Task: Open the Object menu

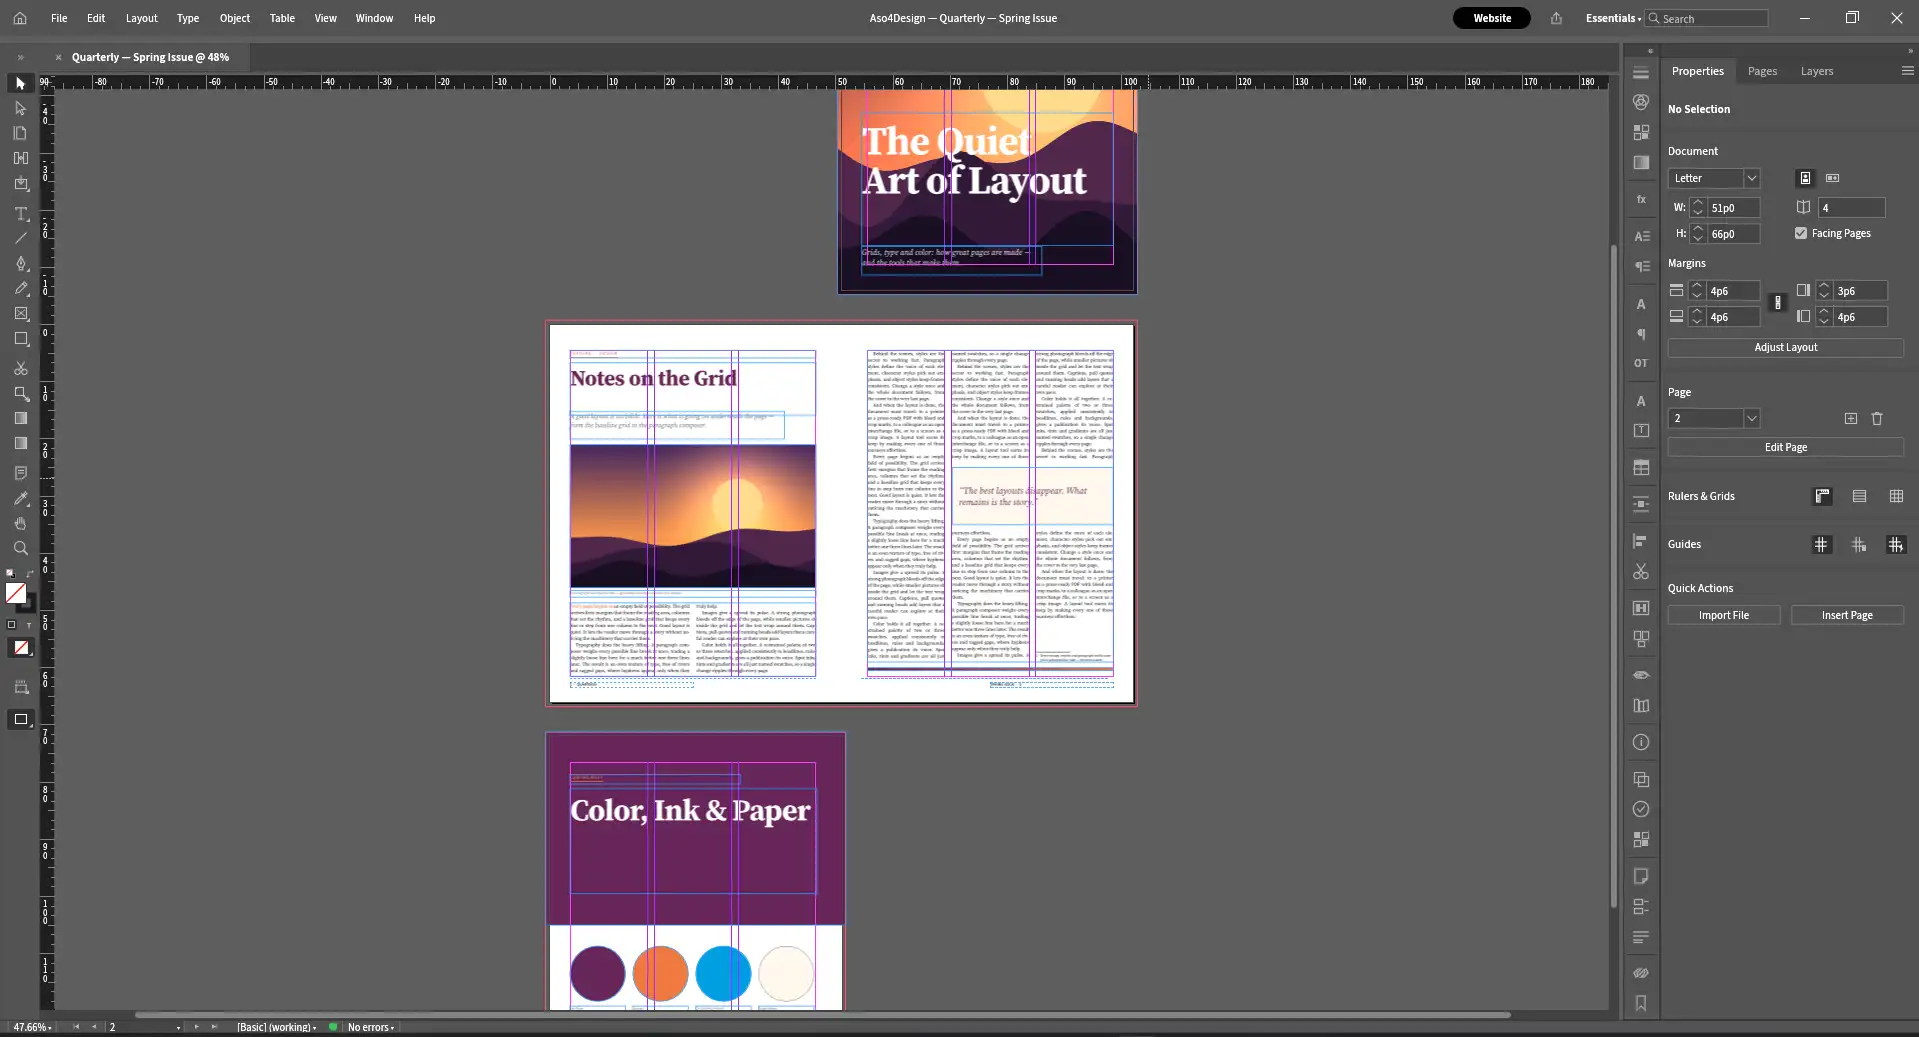Action: pos(235,18)
